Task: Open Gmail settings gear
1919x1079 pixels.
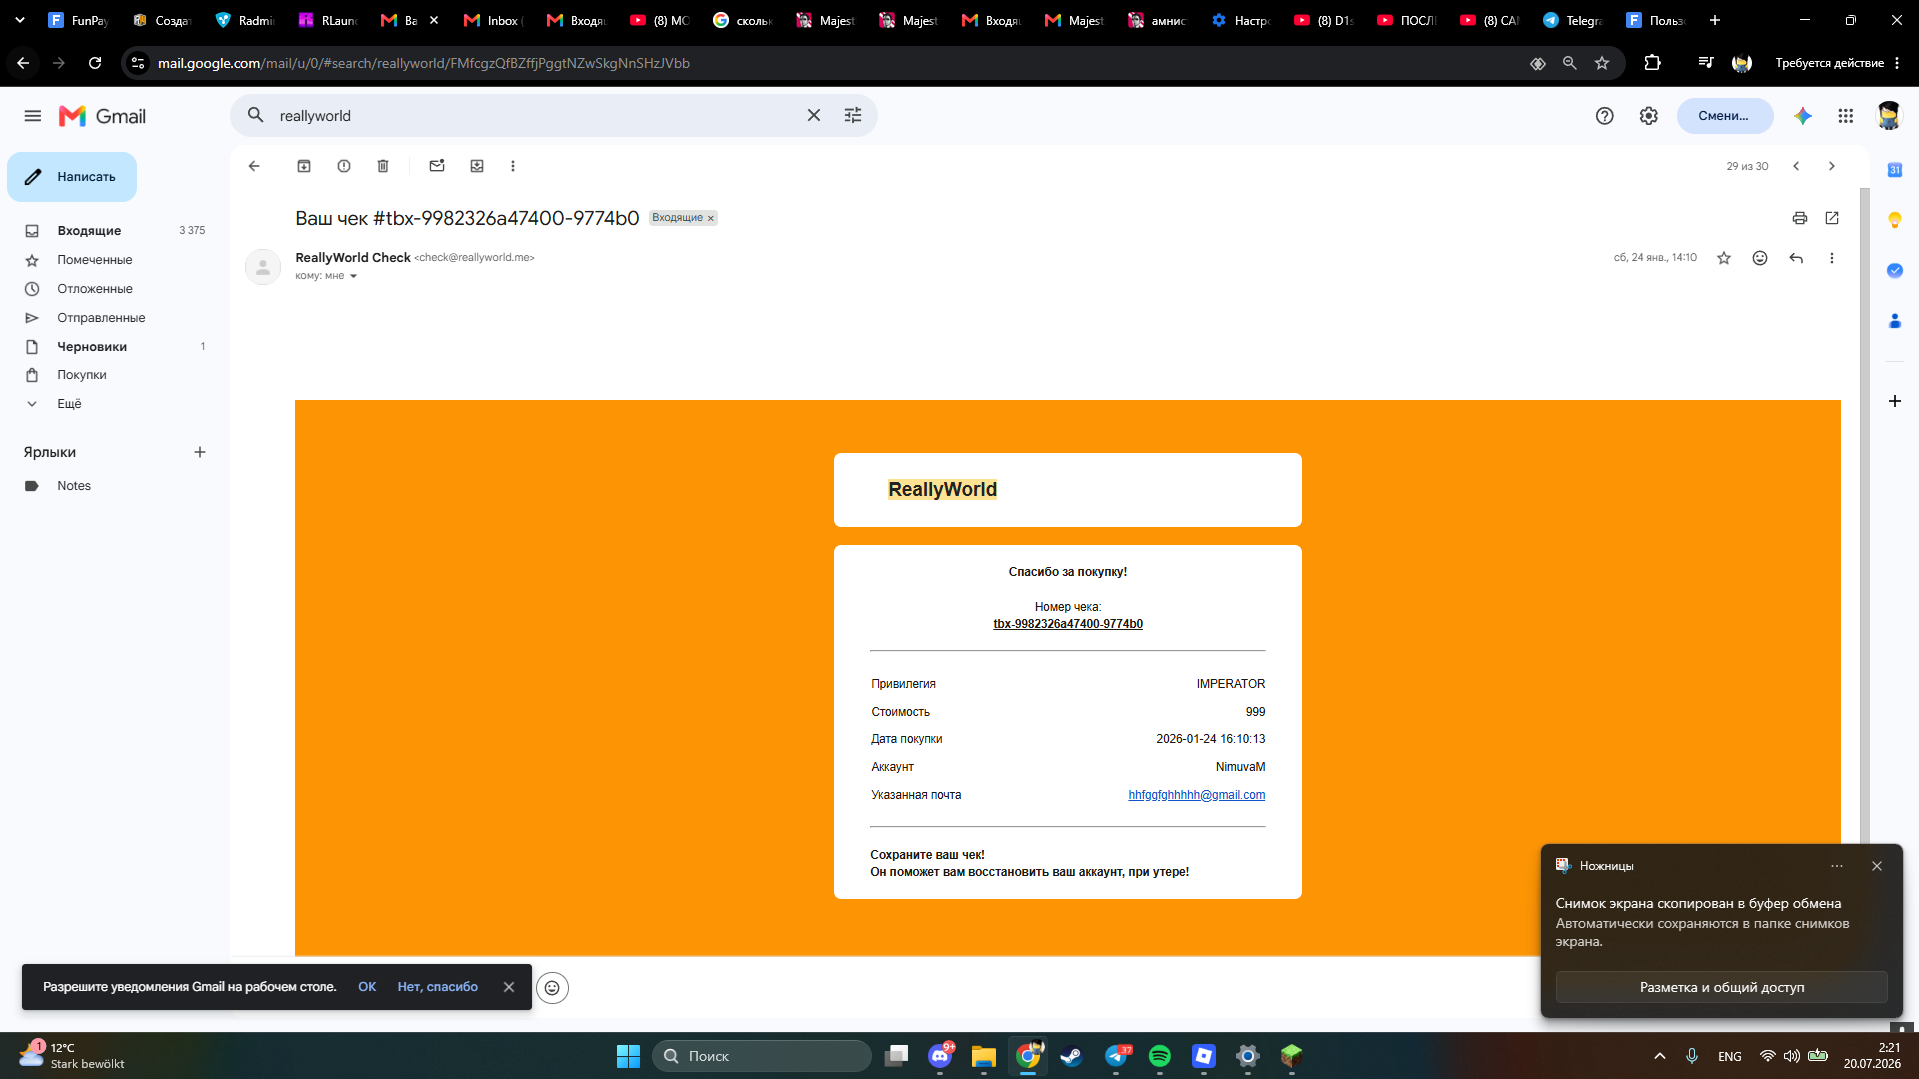Action: point(1649,116)
